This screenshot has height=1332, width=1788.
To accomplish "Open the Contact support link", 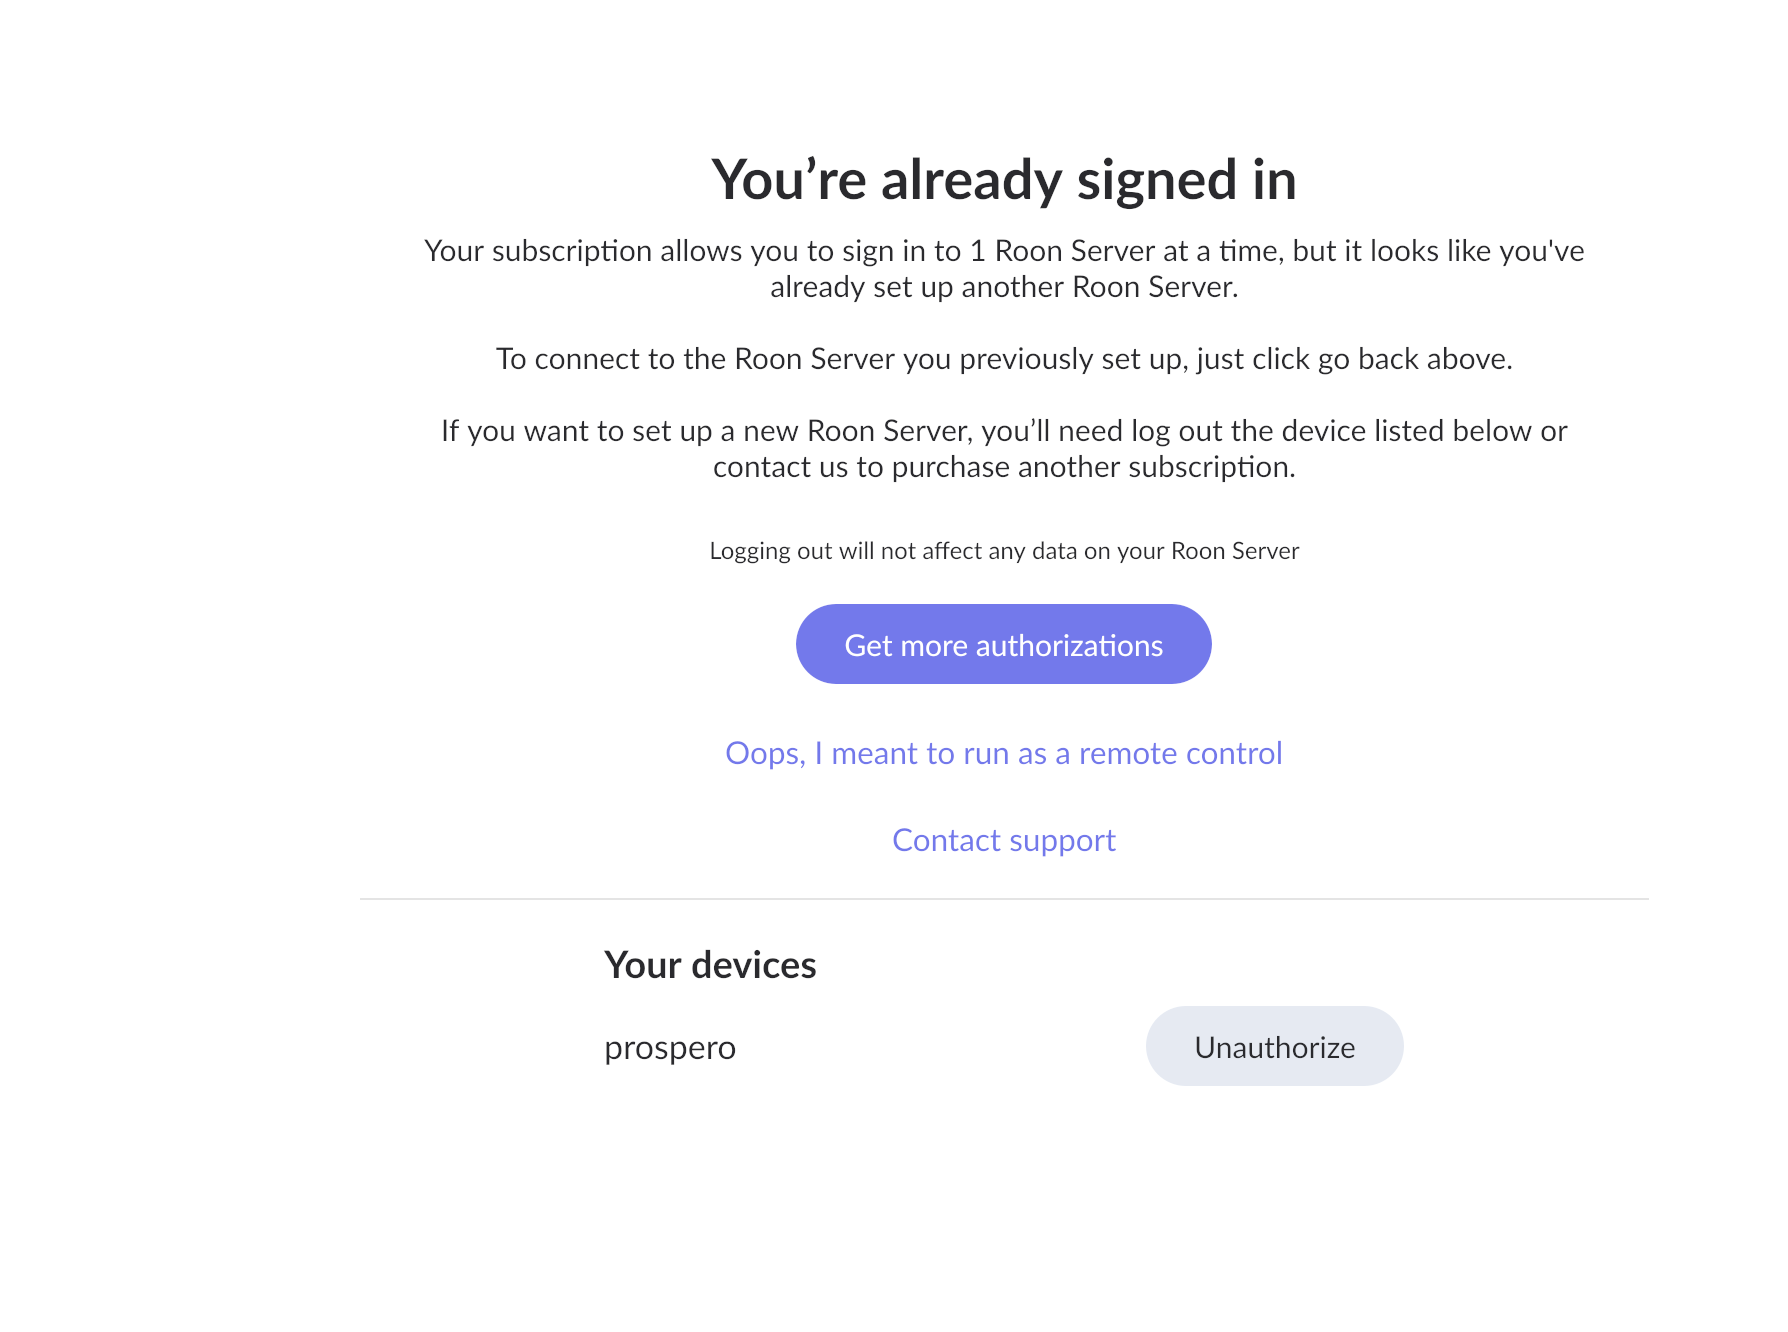I will coord(1003,840).
